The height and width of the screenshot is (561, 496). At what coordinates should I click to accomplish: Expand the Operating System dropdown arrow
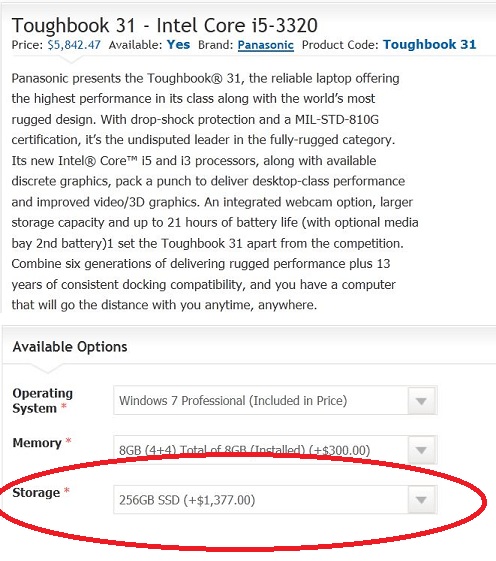click(x=422, y=400)
